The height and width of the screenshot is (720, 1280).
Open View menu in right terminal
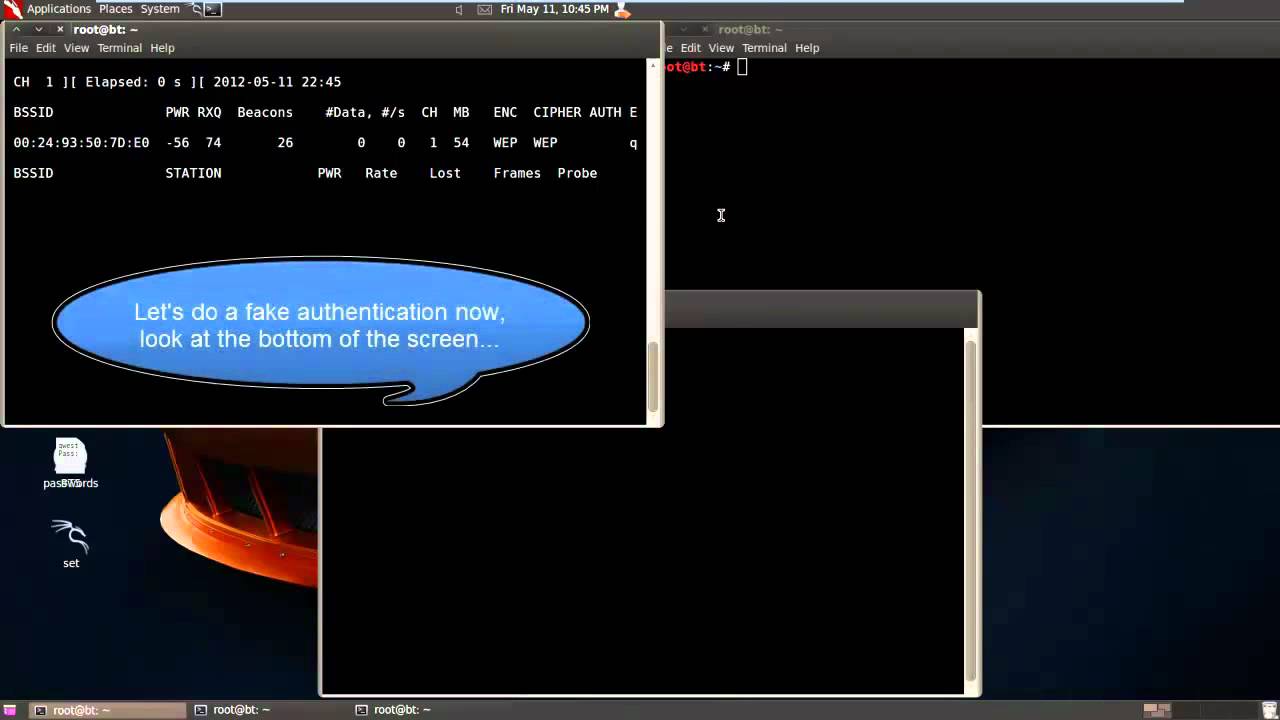pyautogui.click(x=721, y=48)
